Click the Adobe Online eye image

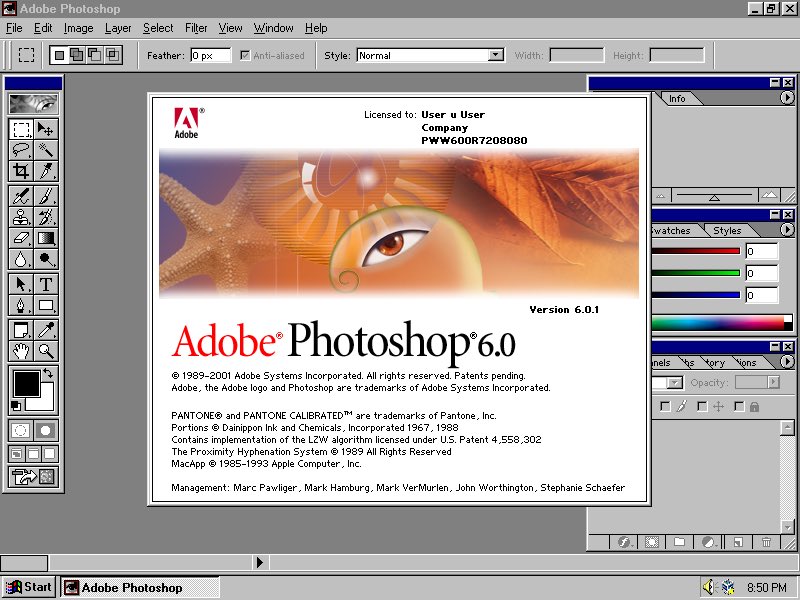point(34,104)
